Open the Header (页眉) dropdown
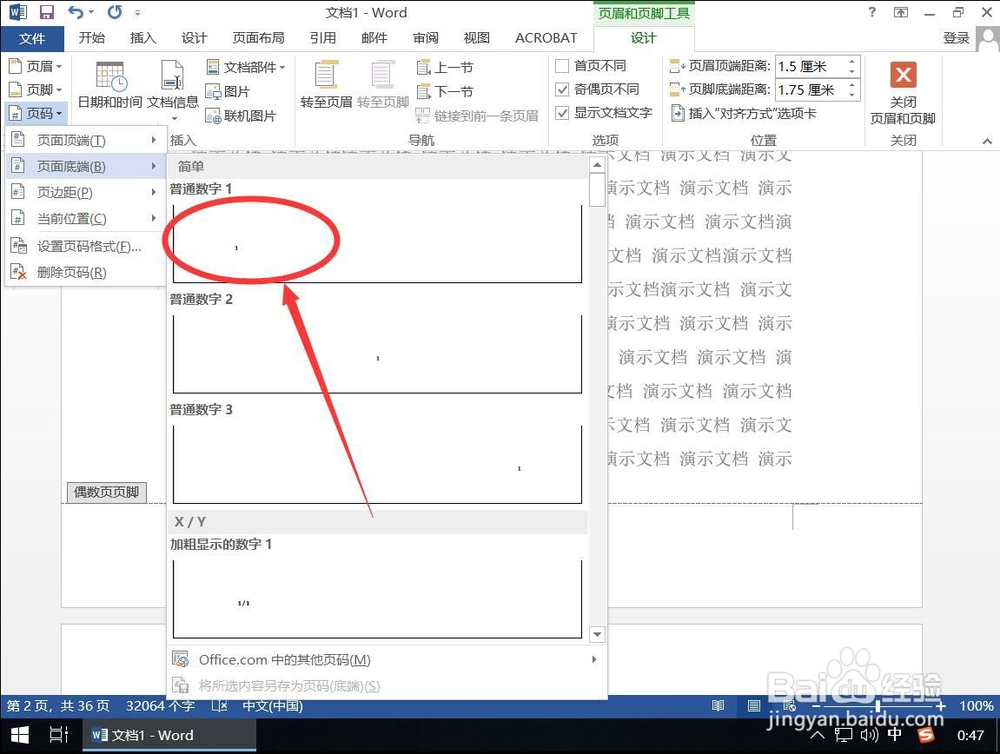Screen dimensions: 1000x754 tap(36, 66)
